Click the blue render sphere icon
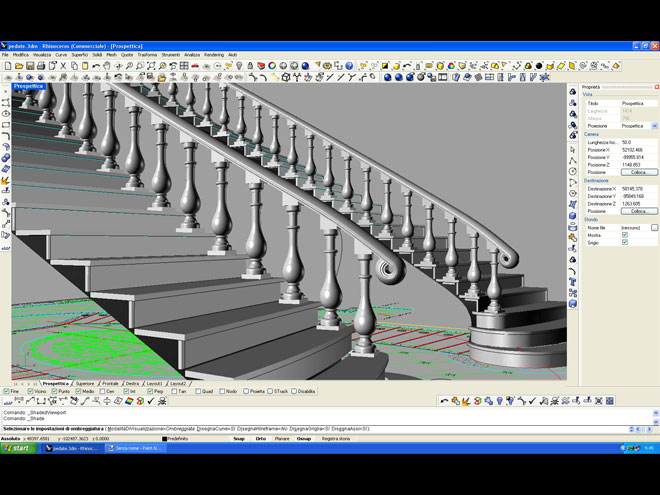The image size is (660, 495). (x=305, y=66)
